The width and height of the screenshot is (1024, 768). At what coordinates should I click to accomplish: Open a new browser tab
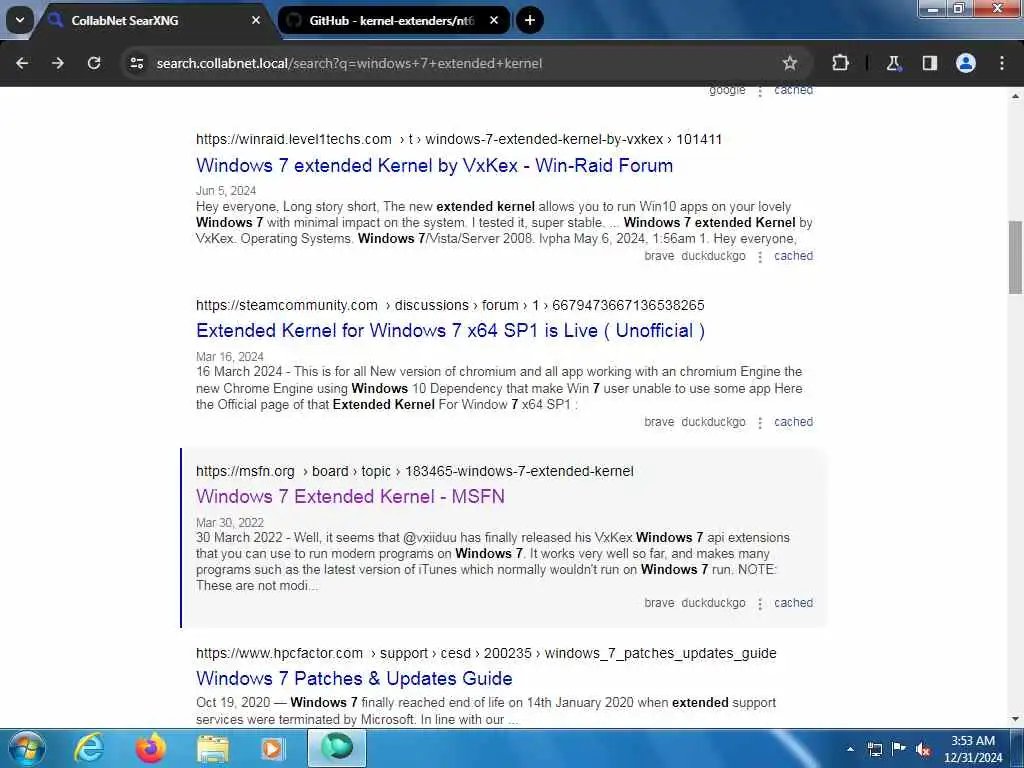[530, 20]
